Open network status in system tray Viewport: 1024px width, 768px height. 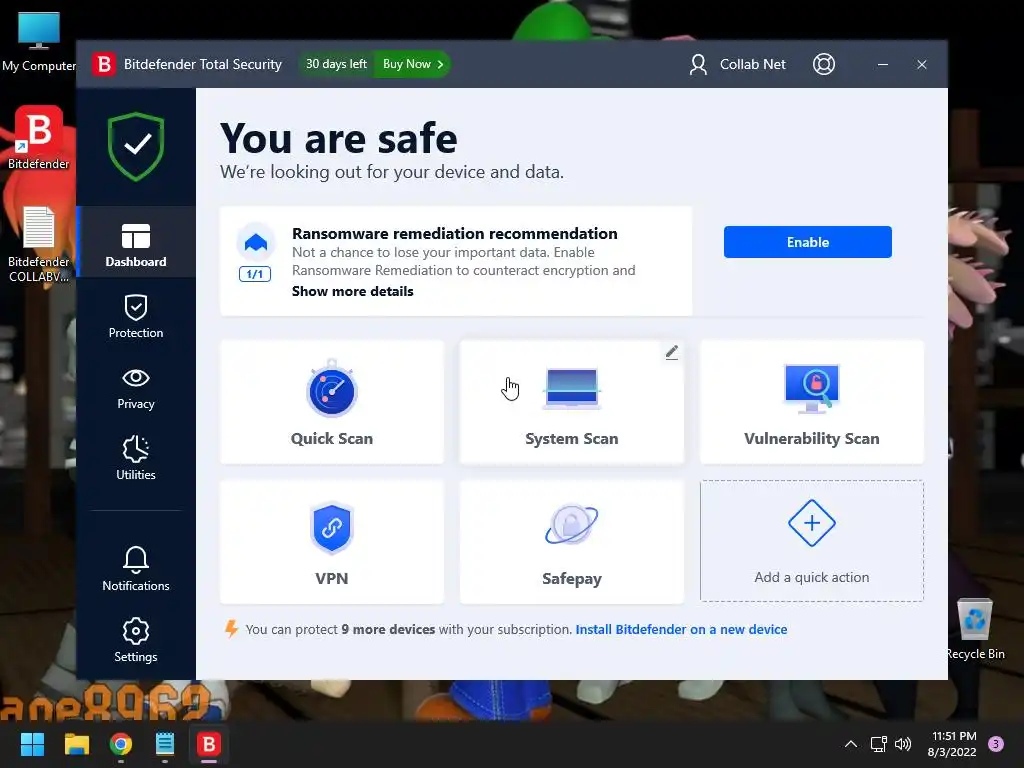coord(878,744)
